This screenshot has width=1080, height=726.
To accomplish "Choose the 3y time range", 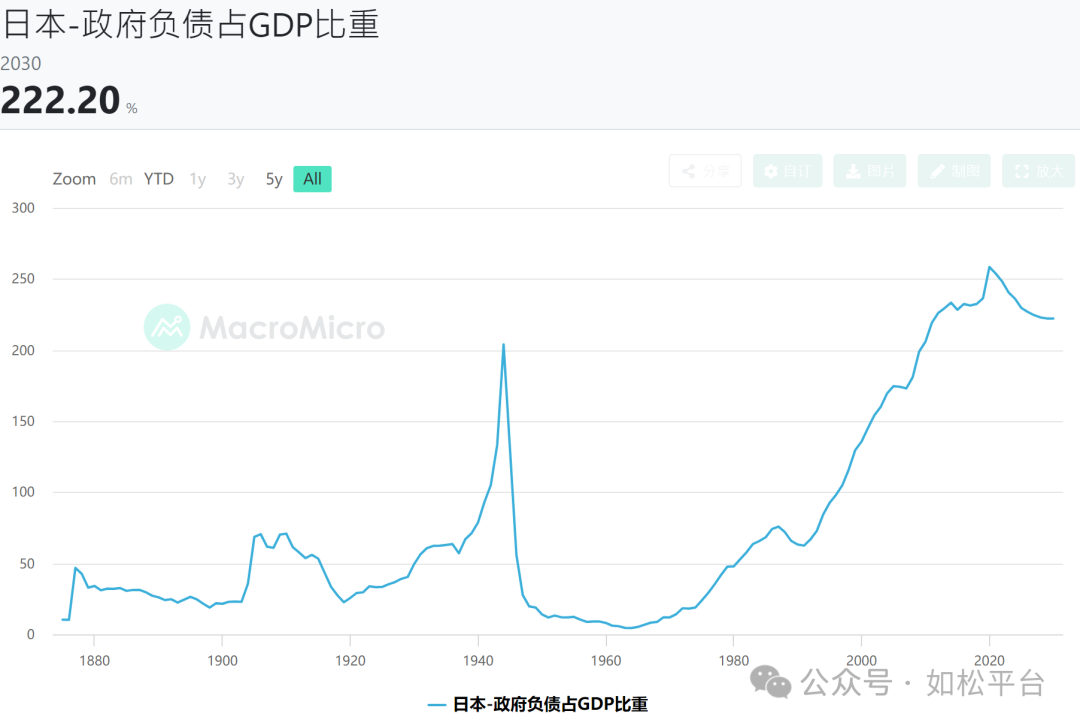I will pos(234,178).
